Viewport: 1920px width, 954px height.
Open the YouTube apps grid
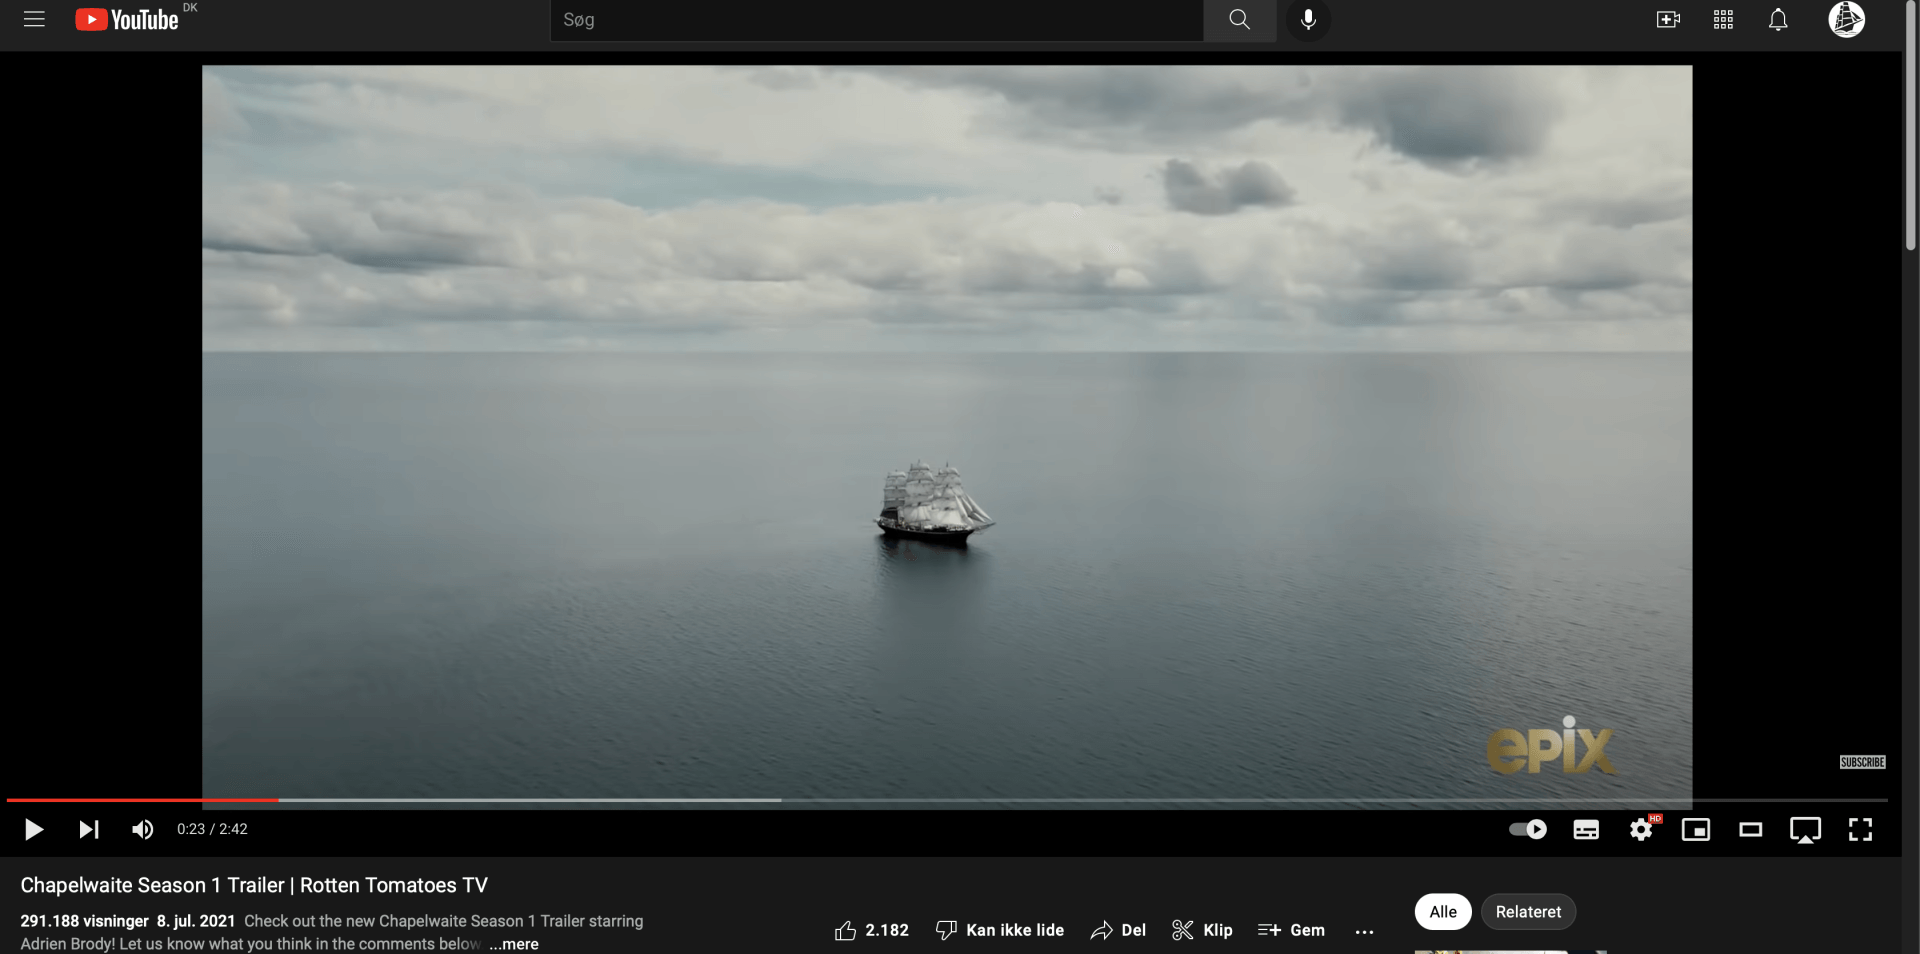coord(1723,20)
